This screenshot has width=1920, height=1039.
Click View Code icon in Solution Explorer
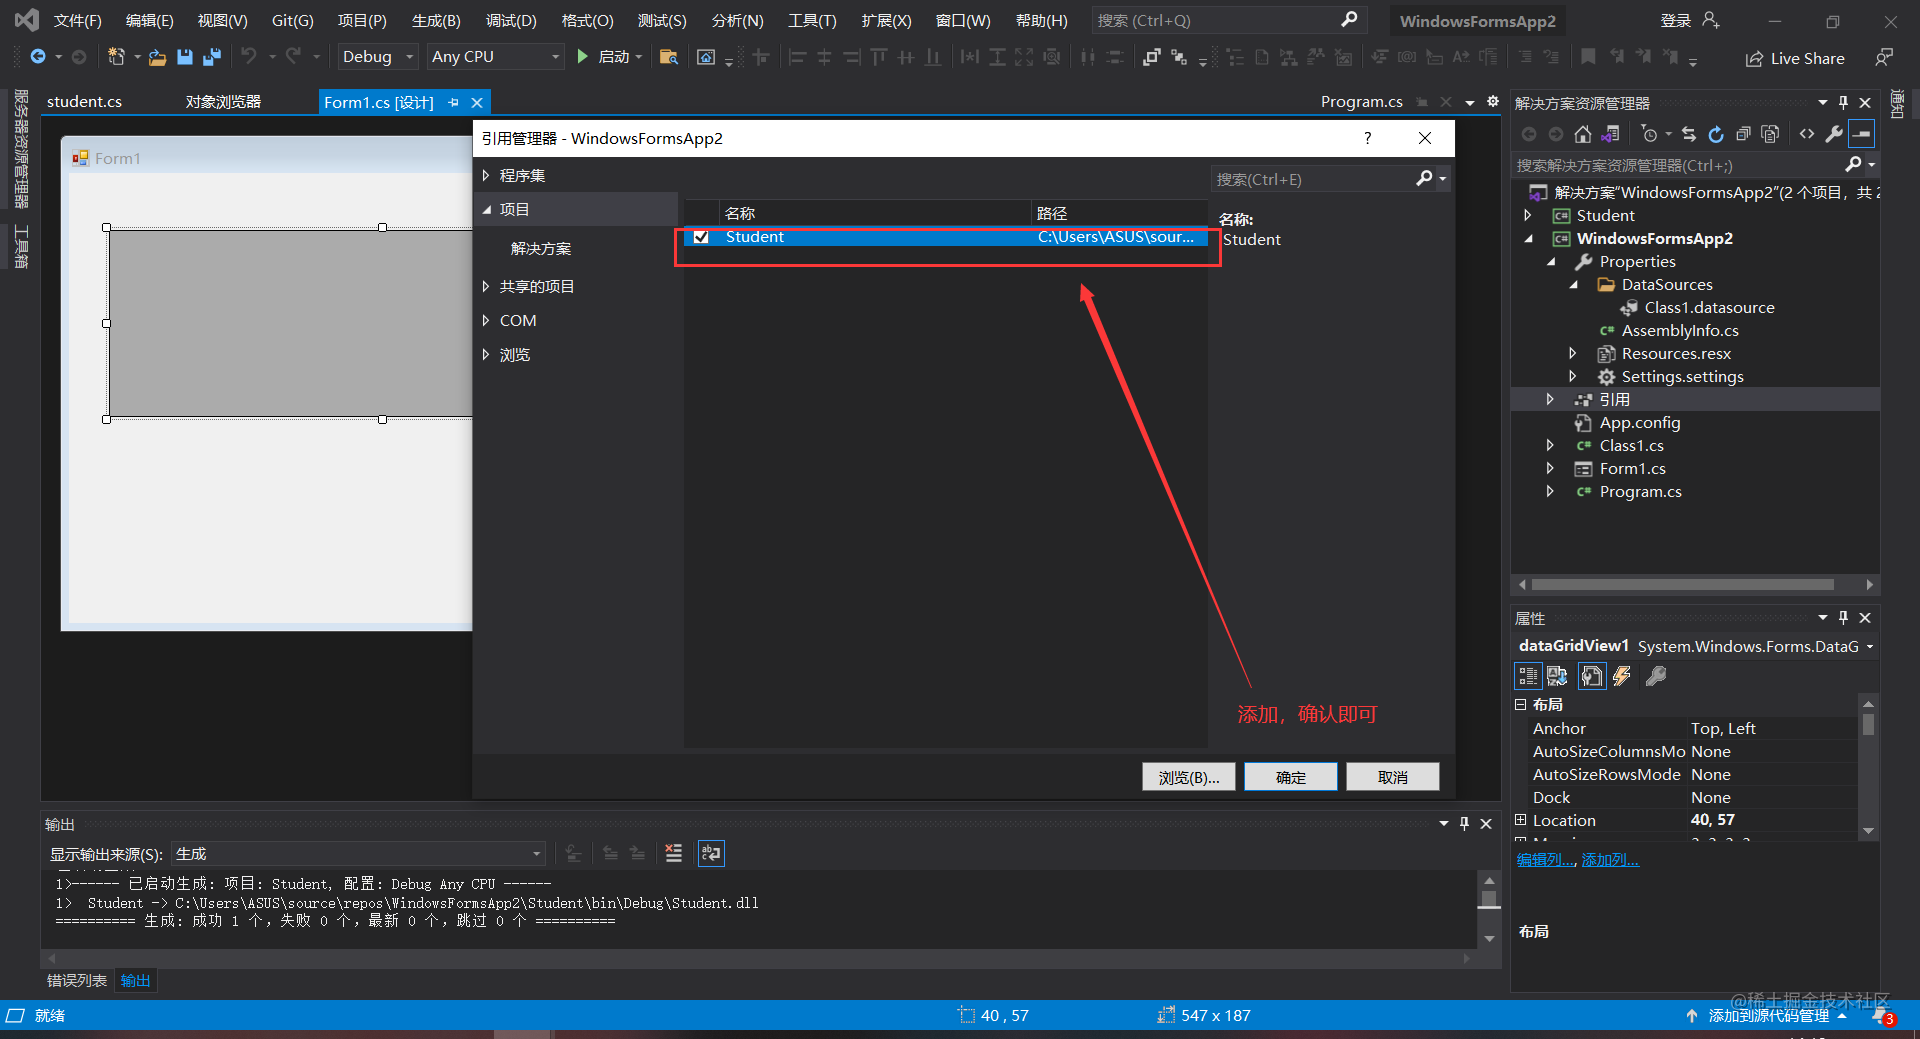tap(1807, 134)
